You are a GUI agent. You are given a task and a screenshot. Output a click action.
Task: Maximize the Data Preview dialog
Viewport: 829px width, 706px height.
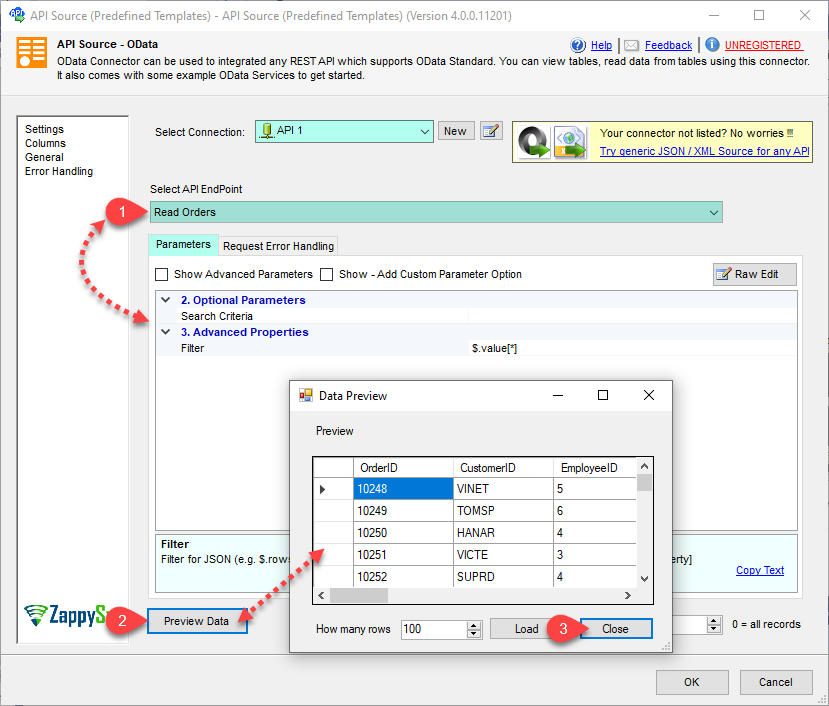coord(603,395)
